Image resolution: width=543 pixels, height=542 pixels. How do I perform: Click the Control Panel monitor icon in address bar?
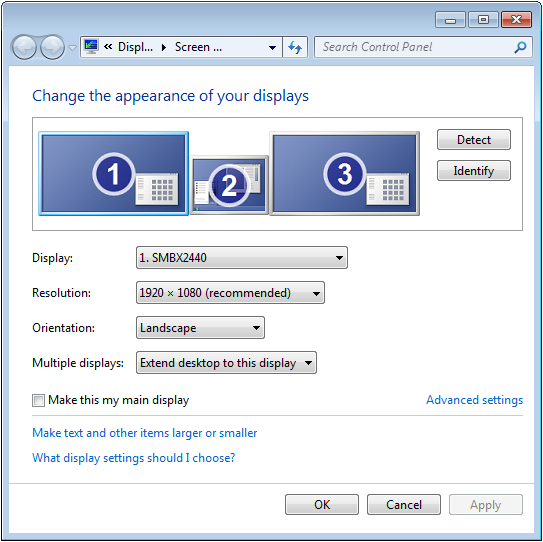[x=91, y=47]
